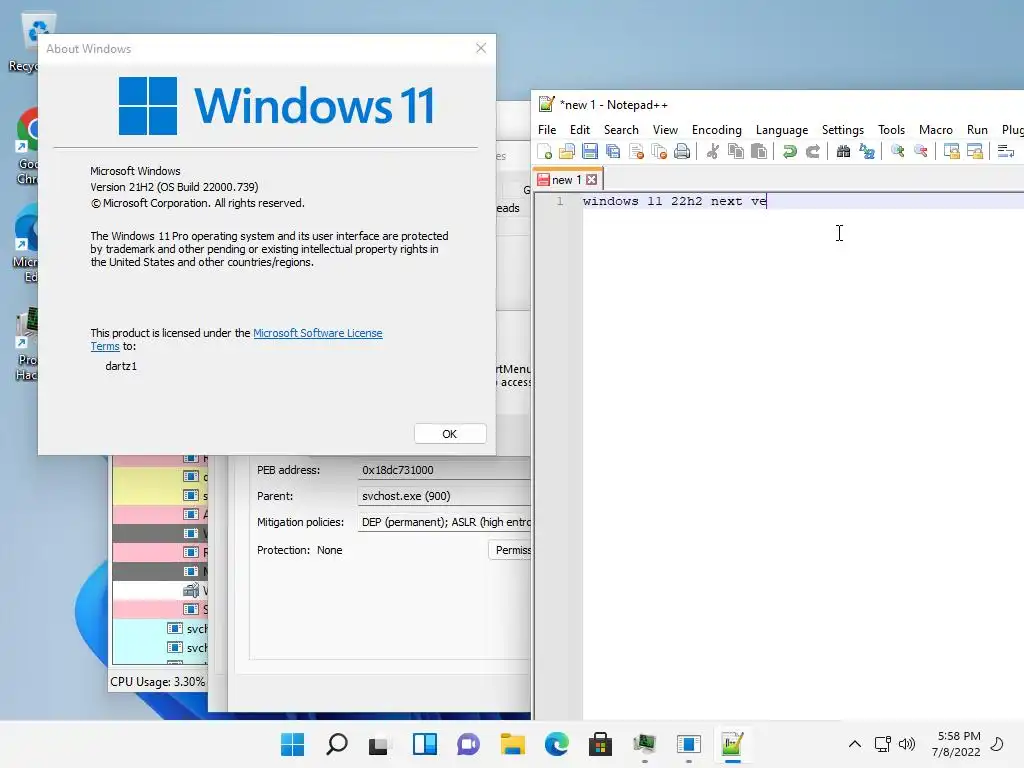This screenshot has height=768, width=1024.
Task: Click the focus assist moon icon
Action: (997, 744)
